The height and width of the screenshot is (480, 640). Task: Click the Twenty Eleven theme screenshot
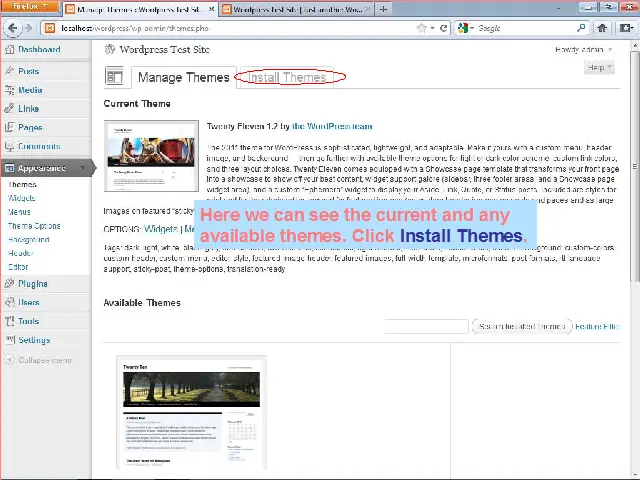coord(151,156)
